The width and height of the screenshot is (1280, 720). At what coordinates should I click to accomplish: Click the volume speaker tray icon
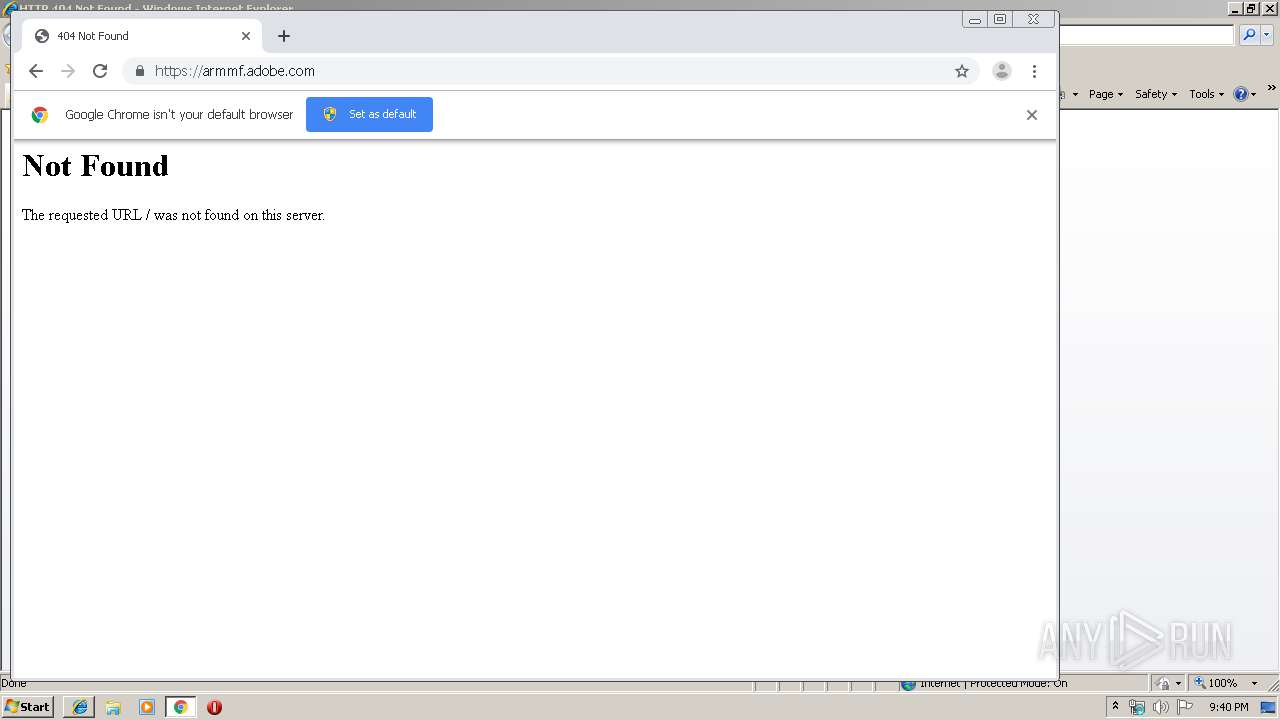tap(1160, 707)
